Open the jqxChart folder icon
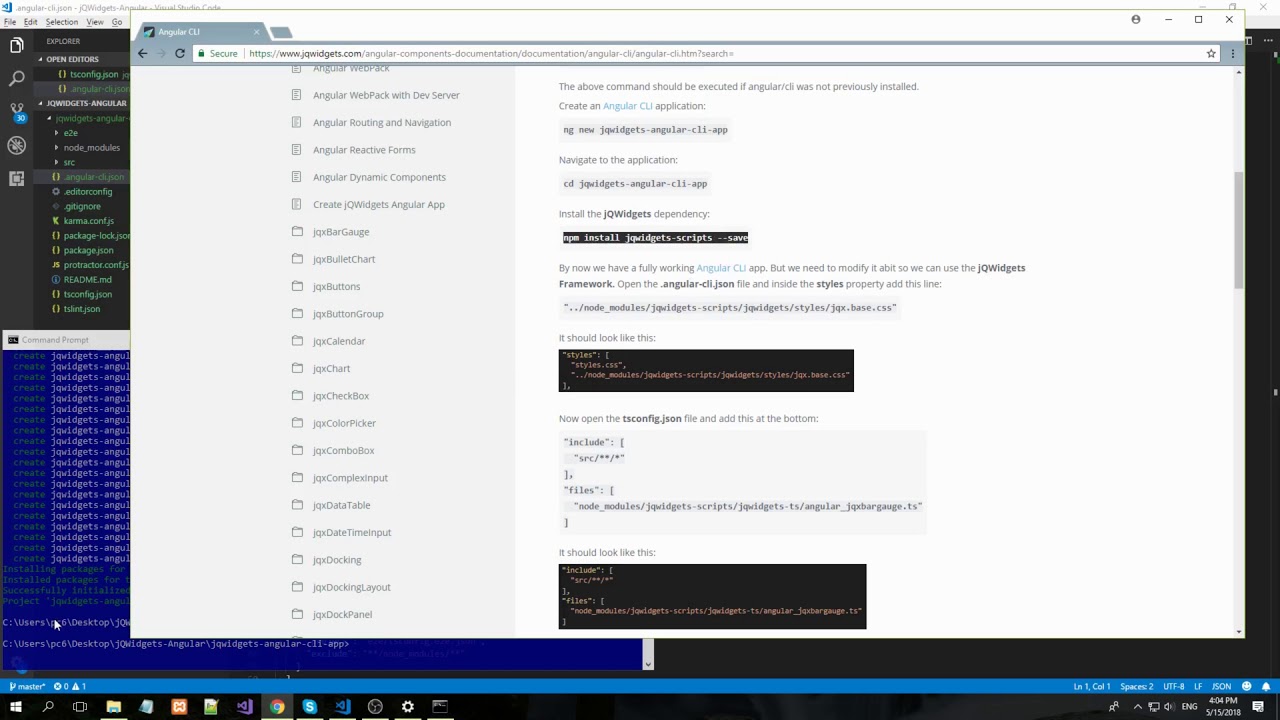This screenshot has width=1280, height=720. click(297, 368)
